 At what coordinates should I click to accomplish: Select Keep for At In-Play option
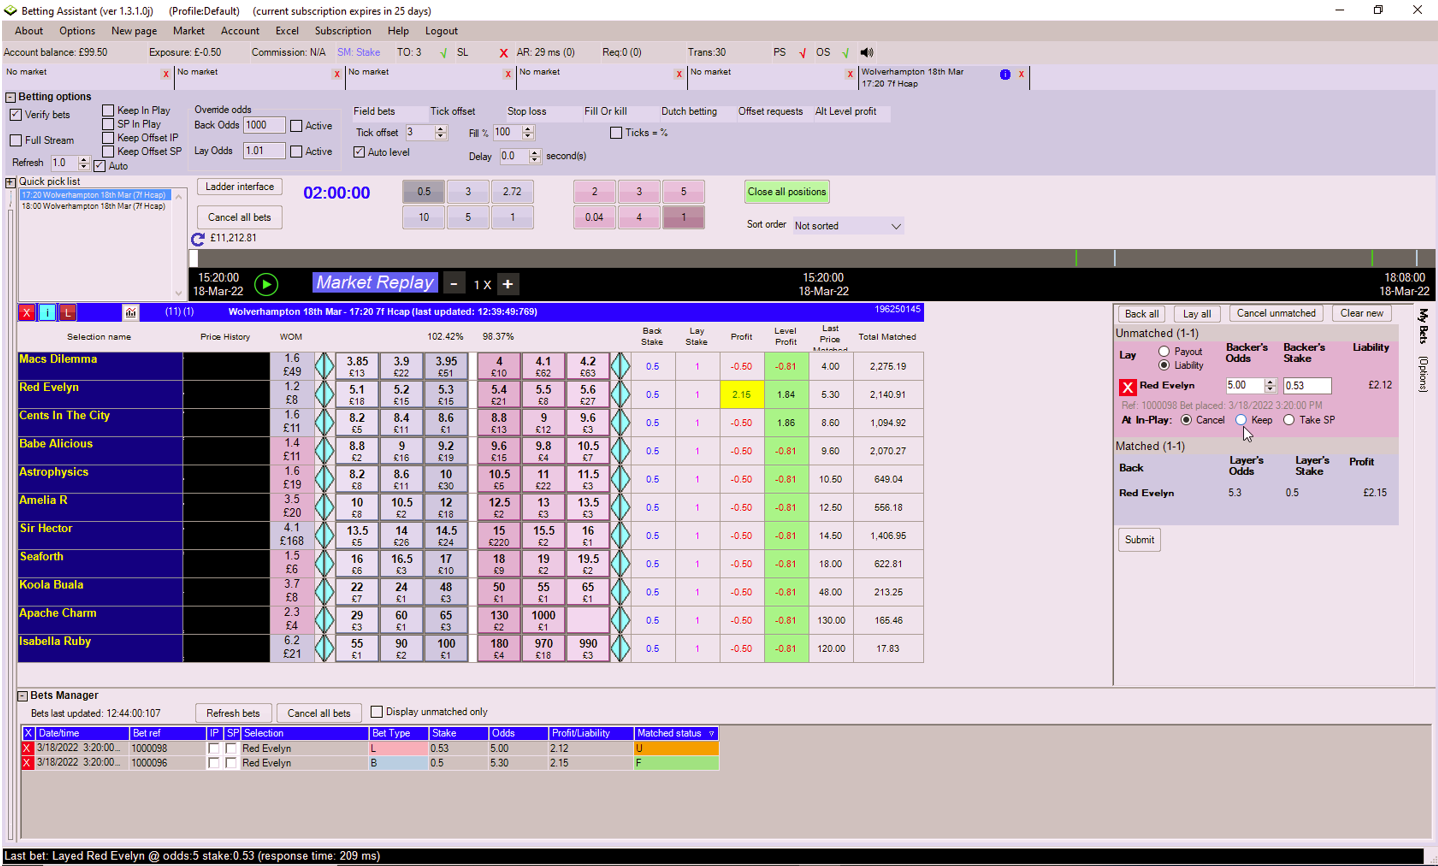pos(1241,420)
